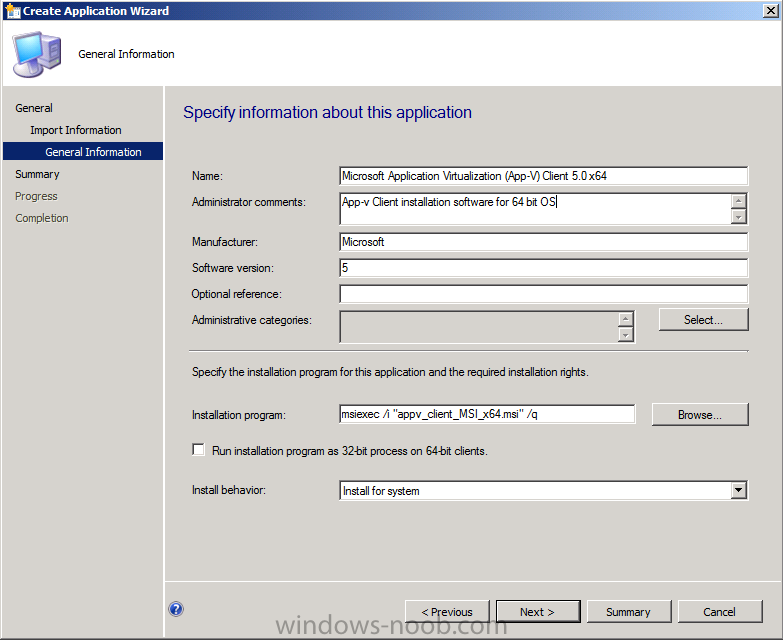This screenshot has width=783, height=640.
Task: Click into the Name field
Action: [x=543, y=176]
